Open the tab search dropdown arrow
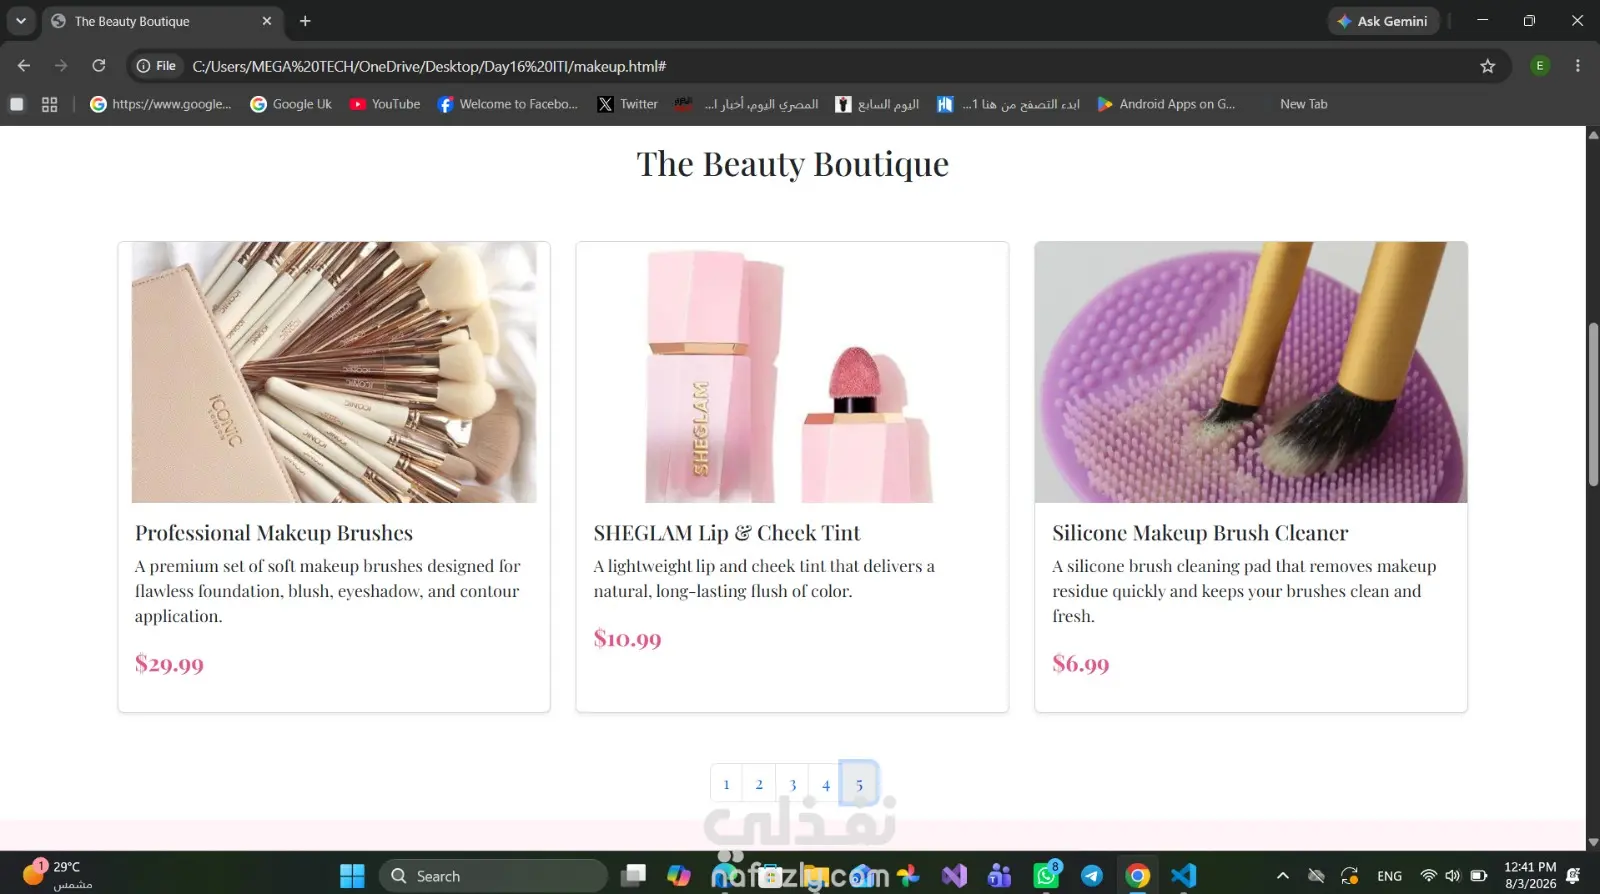1600x894 pixels. [x=21, y=21]
